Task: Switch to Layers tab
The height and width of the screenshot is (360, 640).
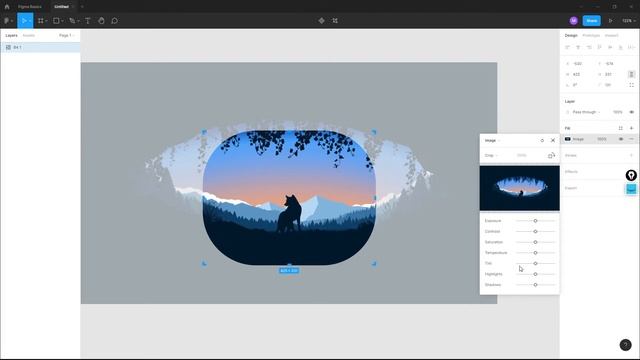Action: tap(11, 36)
